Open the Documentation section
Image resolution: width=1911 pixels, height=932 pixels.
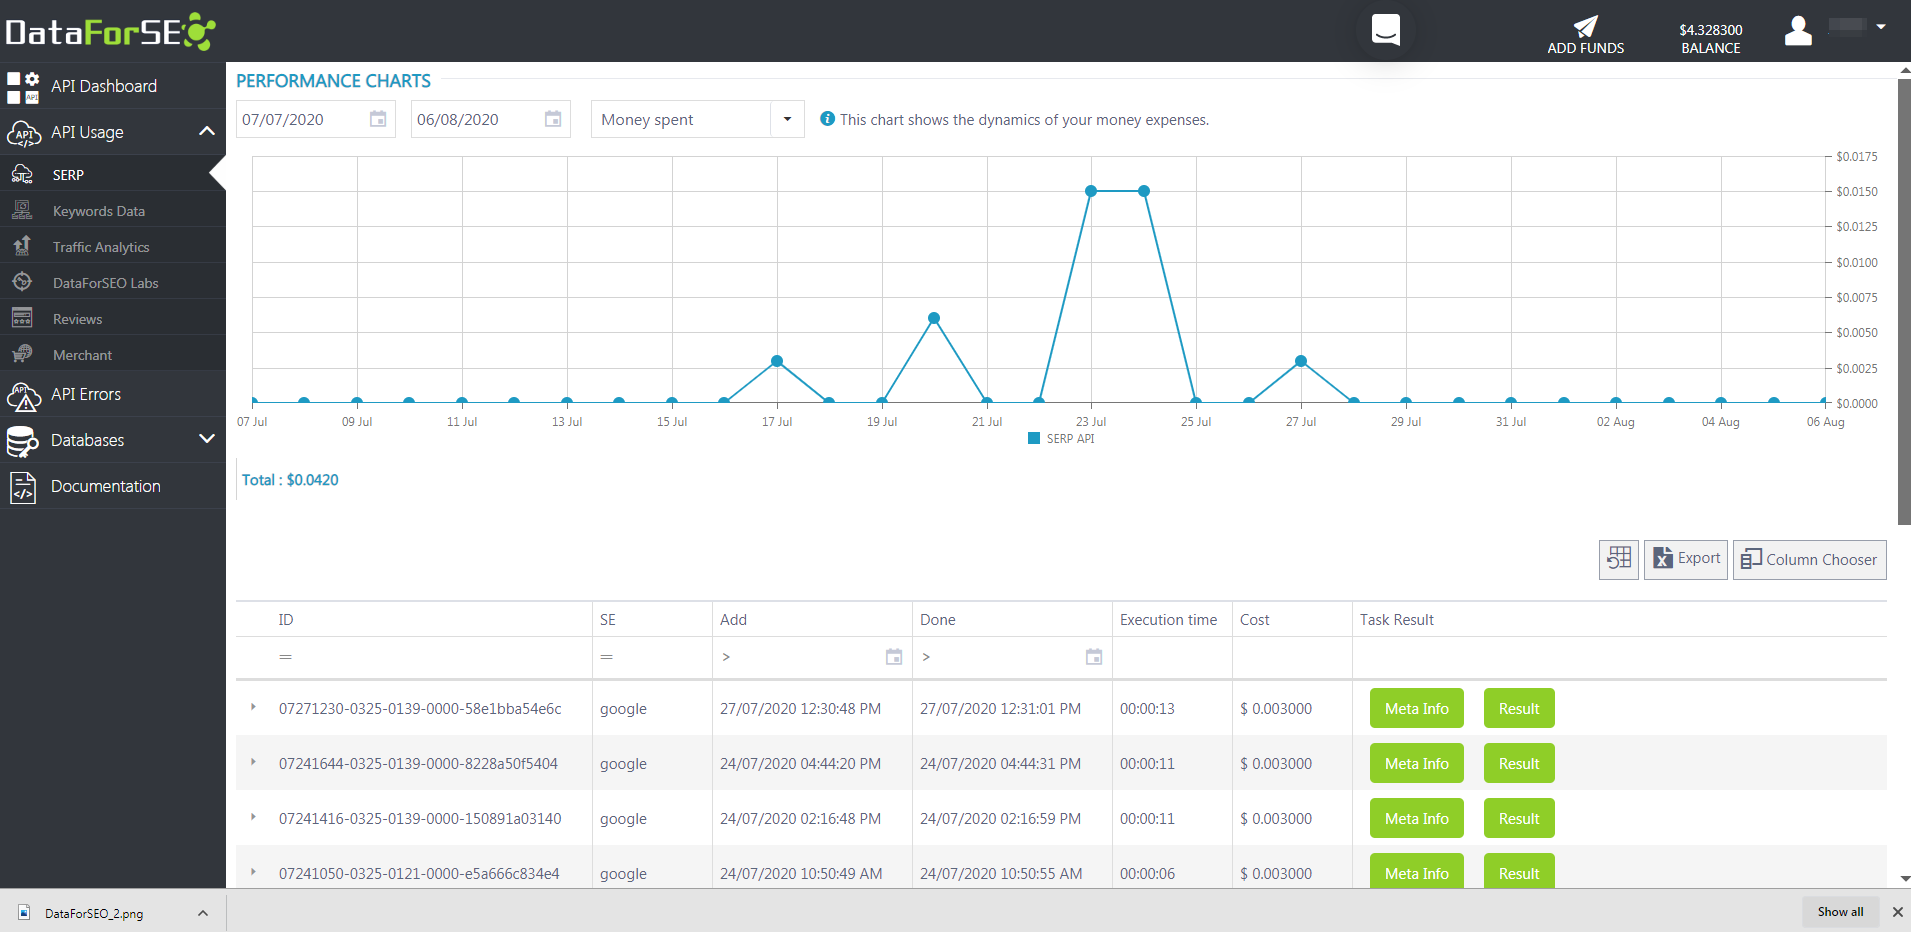click(104, 486)
